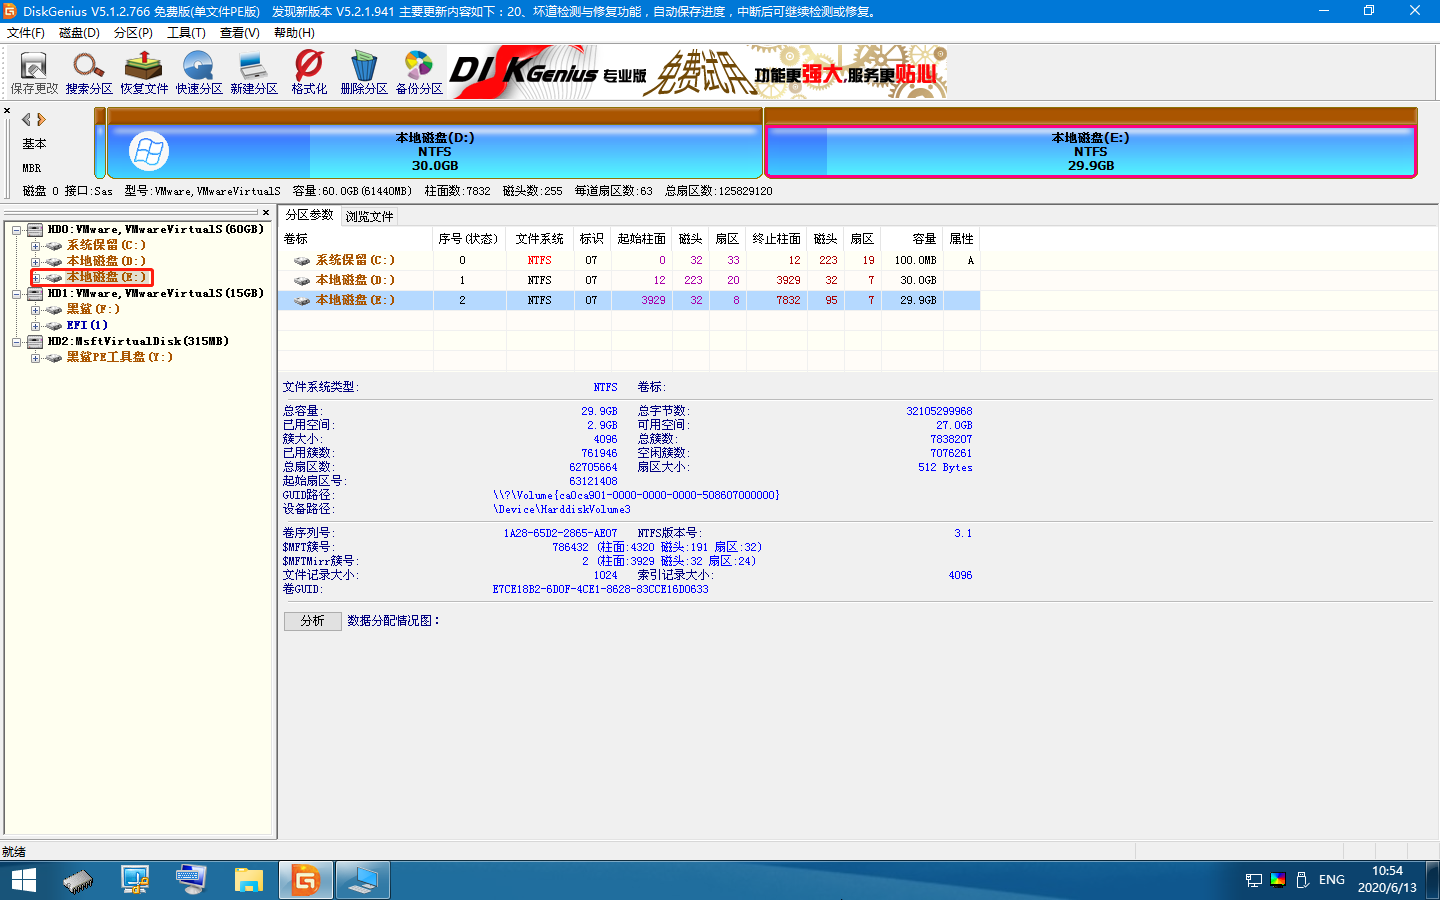Viewport: 1440px width, 900px height.
Task: Select HD0:VMware 60GB disk in tree
Action: [155, 229]
